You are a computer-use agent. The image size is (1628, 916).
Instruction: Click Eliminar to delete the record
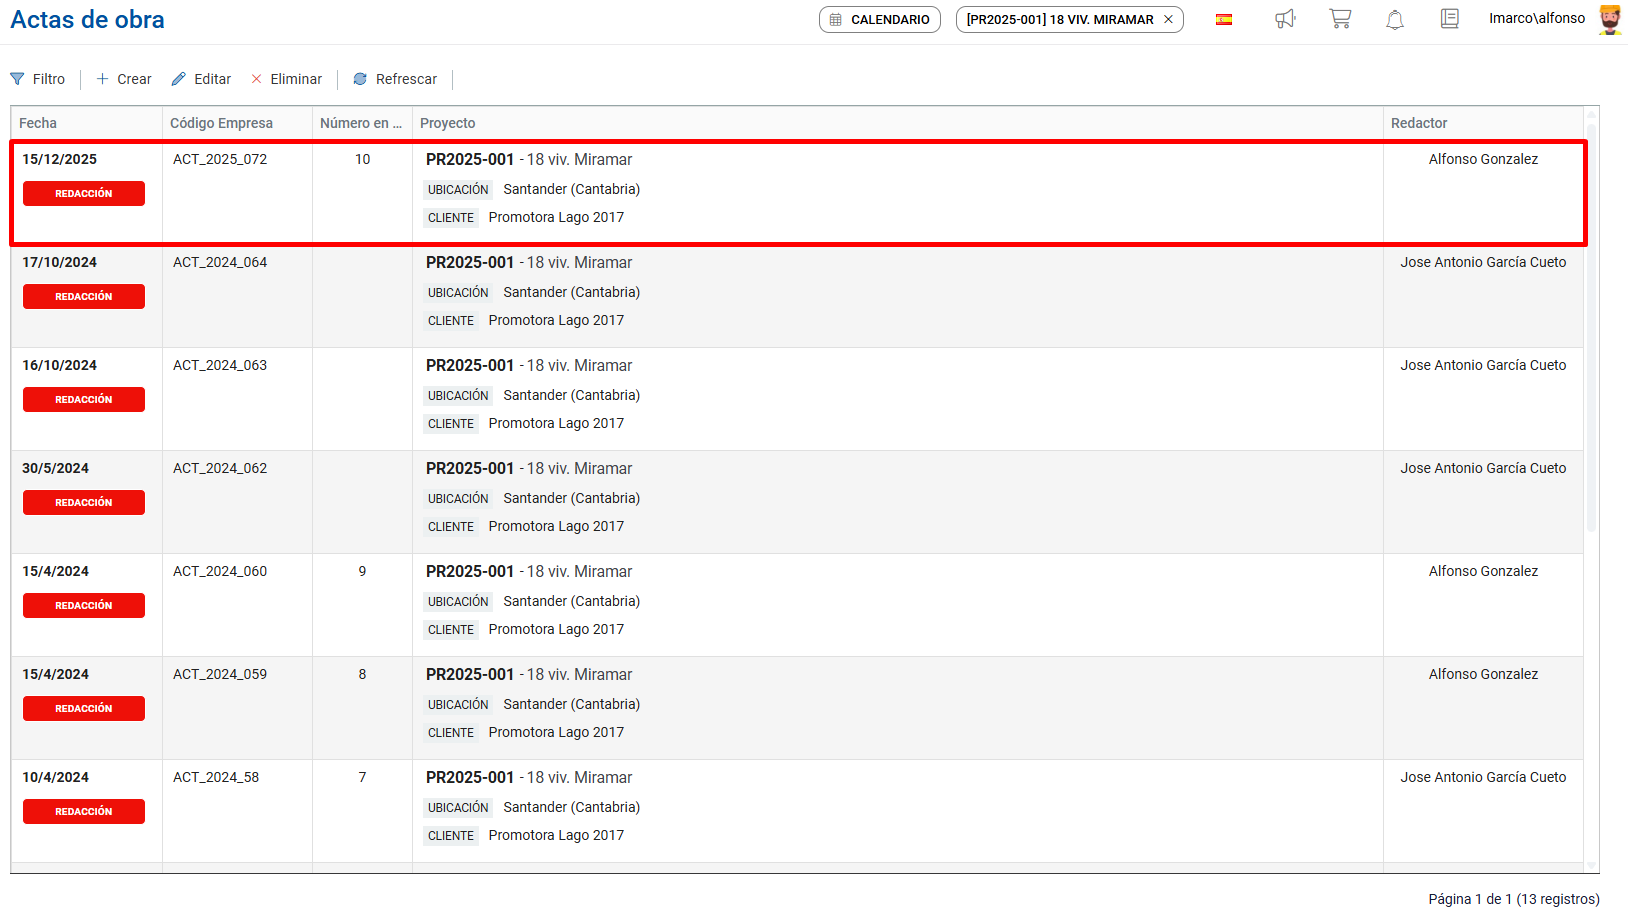[286, 79]
